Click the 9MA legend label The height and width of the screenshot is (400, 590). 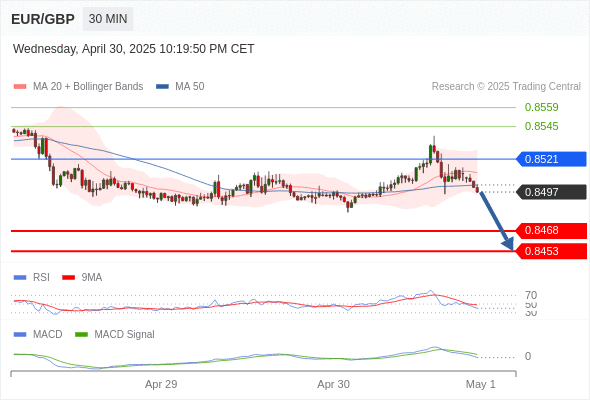point(92,278)
